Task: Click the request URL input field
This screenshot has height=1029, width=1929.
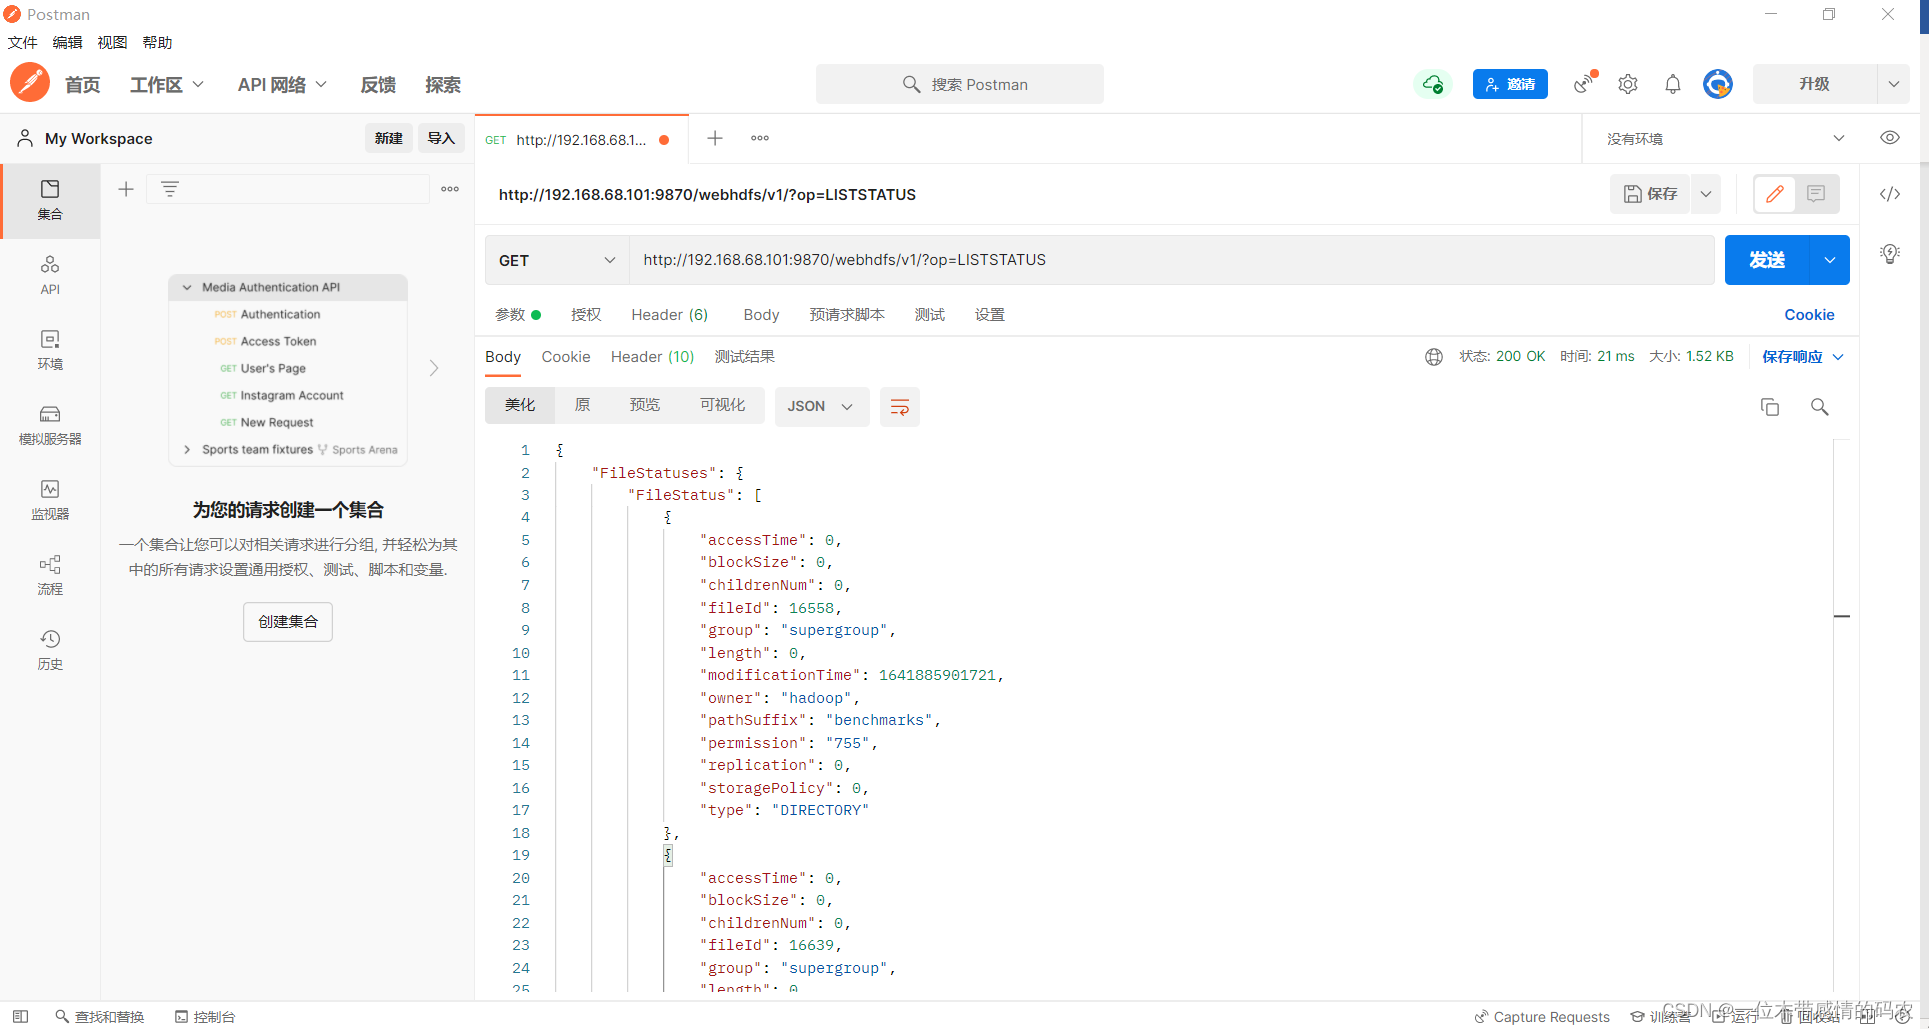Action: [1170, 260]
